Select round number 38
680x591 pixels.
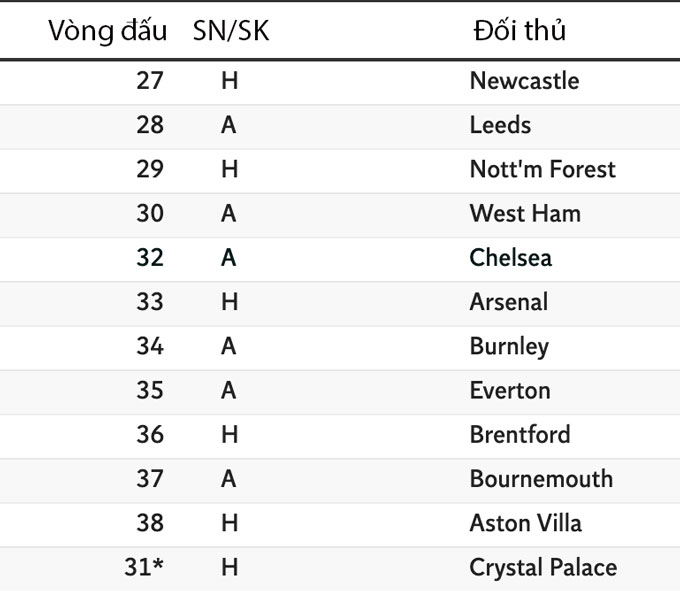[149, 522]
